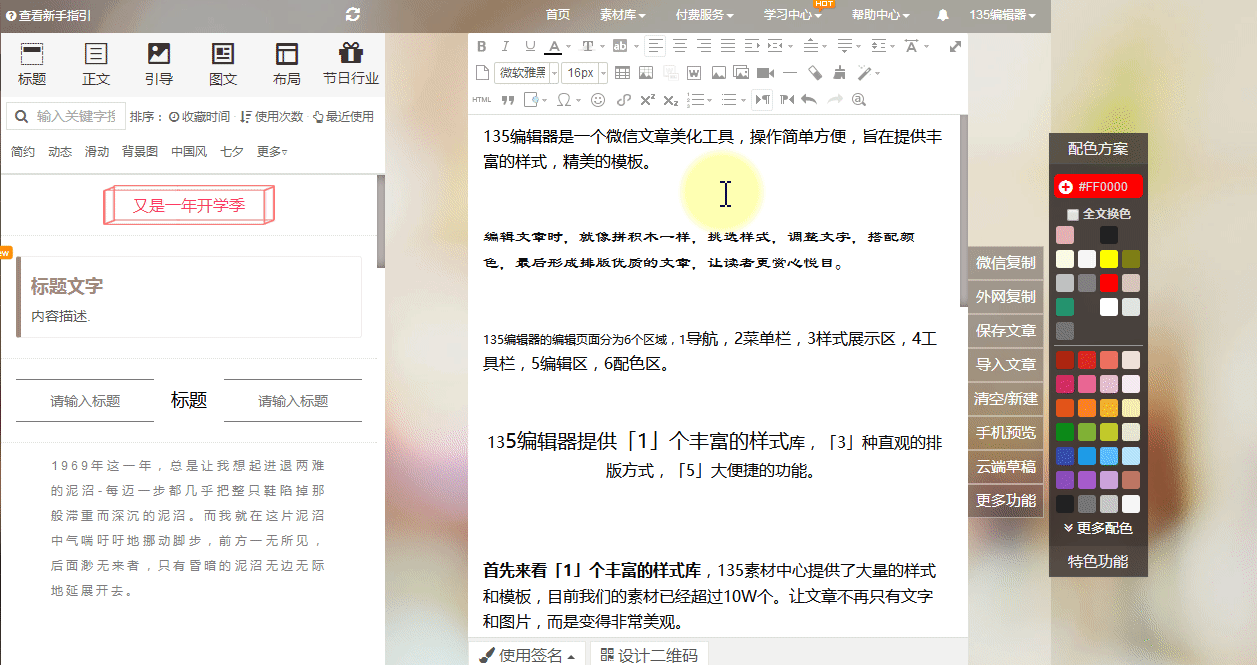Insert video using the camera icon
The height and width of the screenshot is (665, 1257).
(765, 72)
